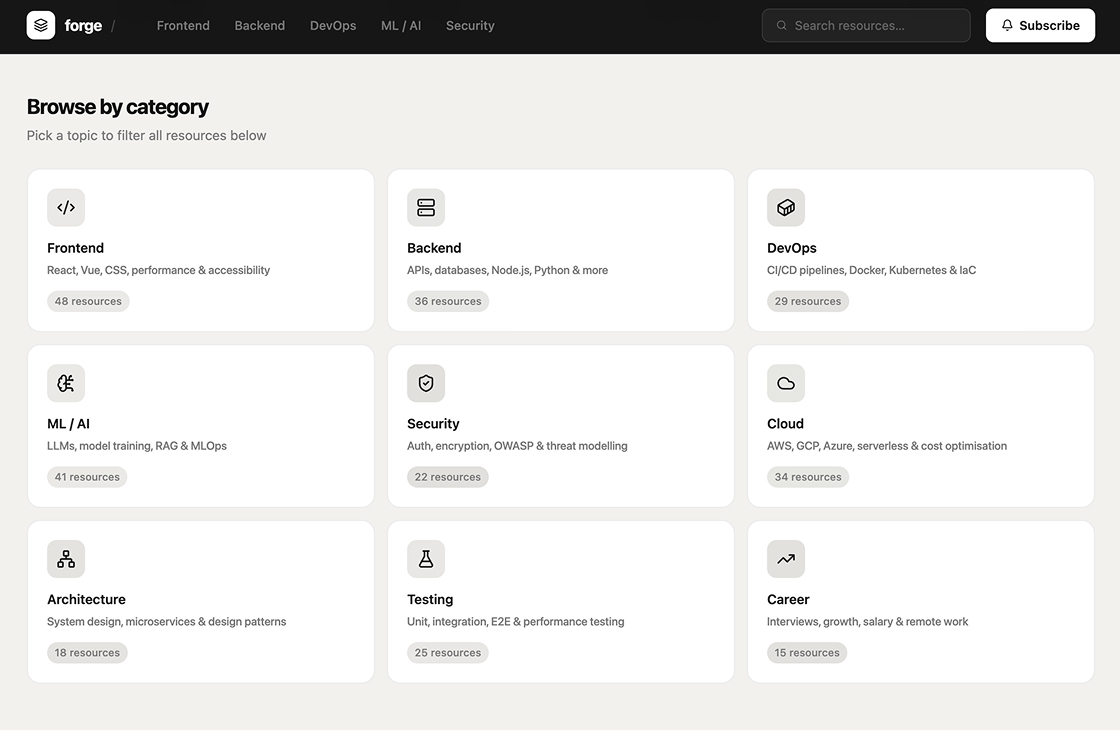Viewport: 1120px width, 731px height.
Task: Click the 48 resources badge under Frontend
Action: click(88, 300)
